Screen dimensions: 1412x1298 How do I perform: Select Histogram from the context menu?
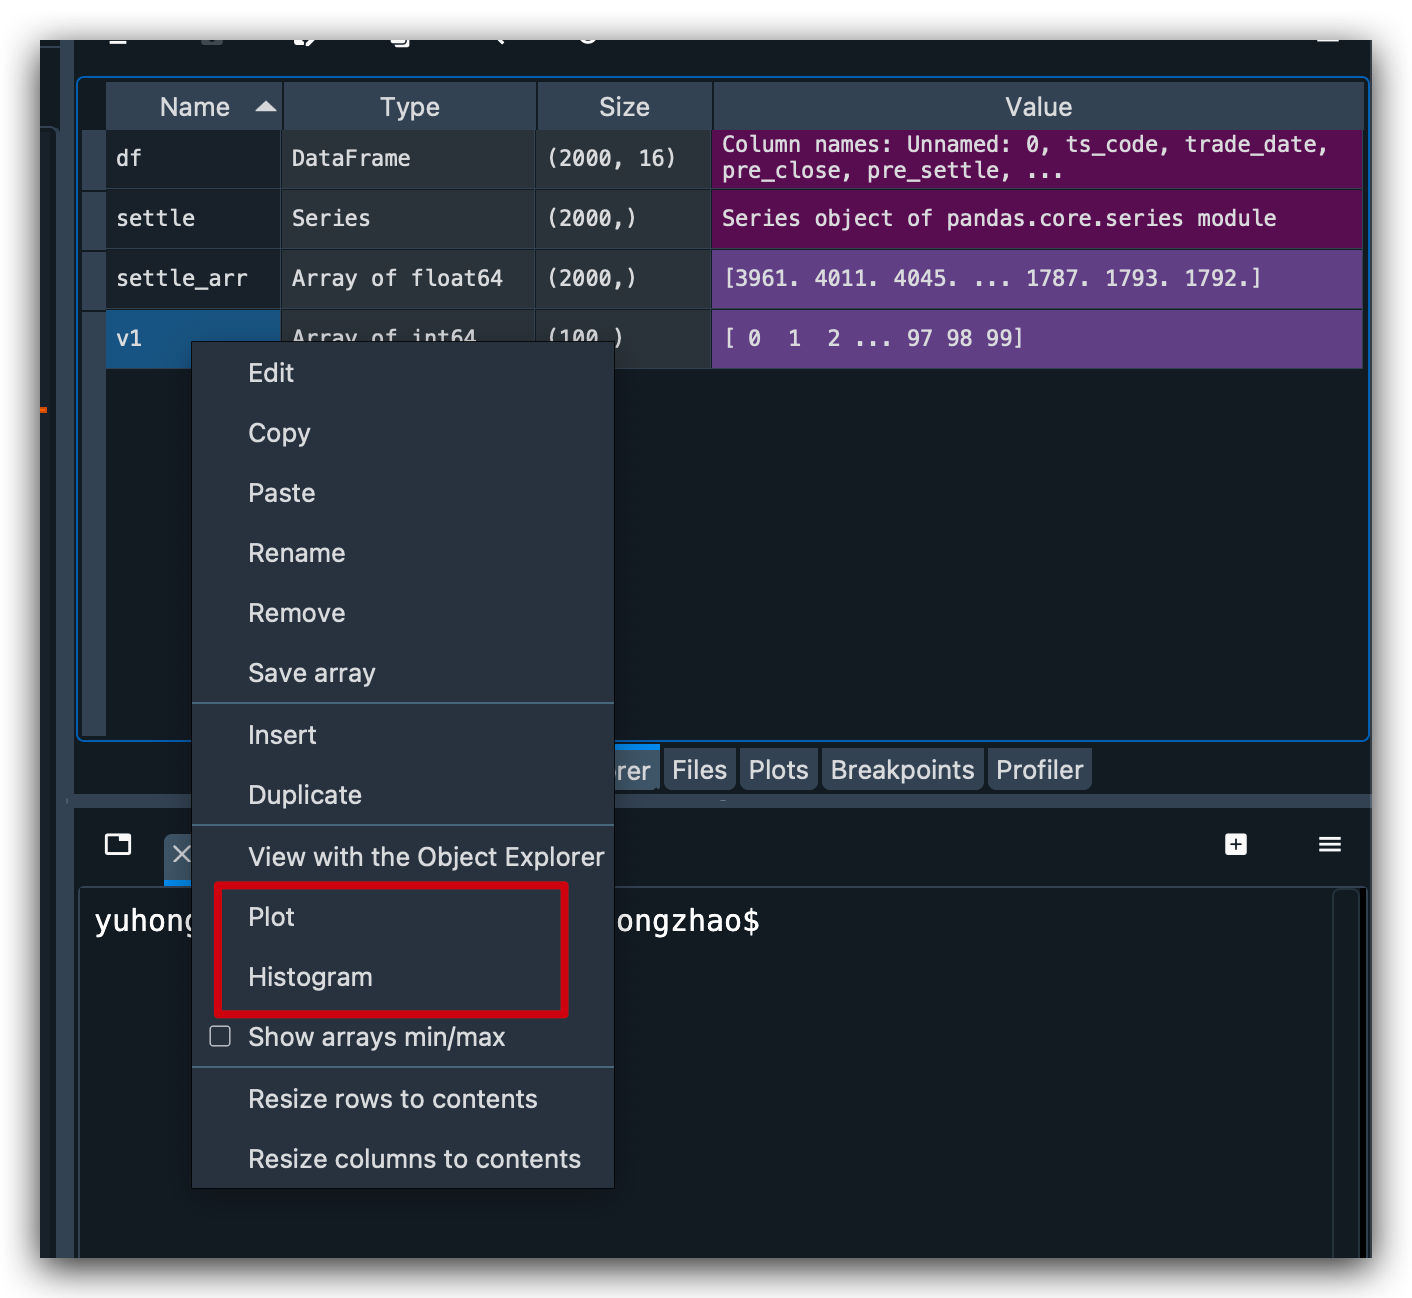click(x=403, y=977)
